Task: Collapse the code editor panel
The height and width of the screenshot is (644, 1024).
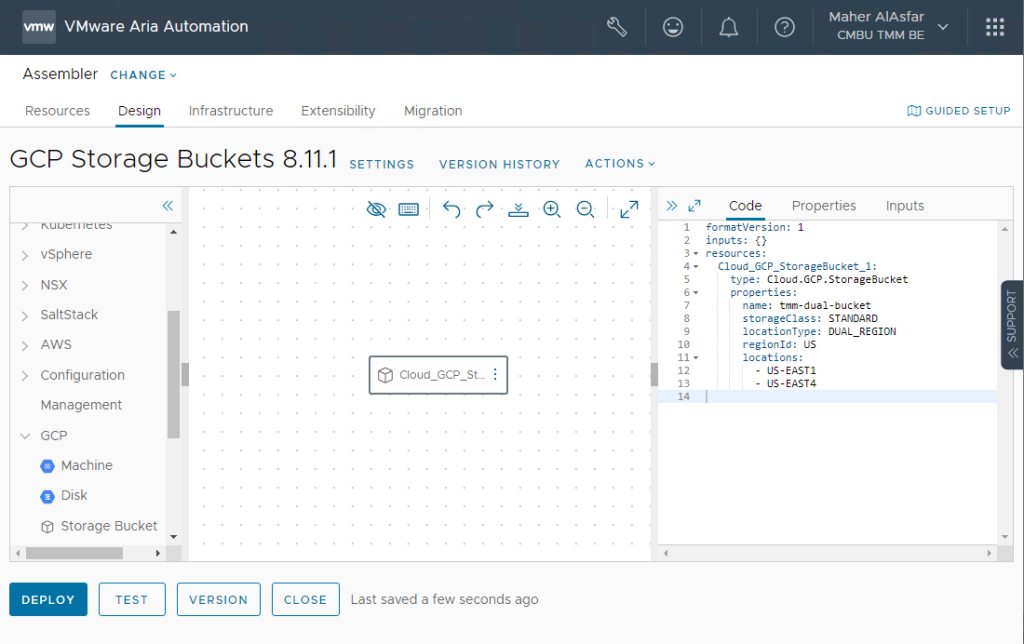Action: [x=672, y=205]
